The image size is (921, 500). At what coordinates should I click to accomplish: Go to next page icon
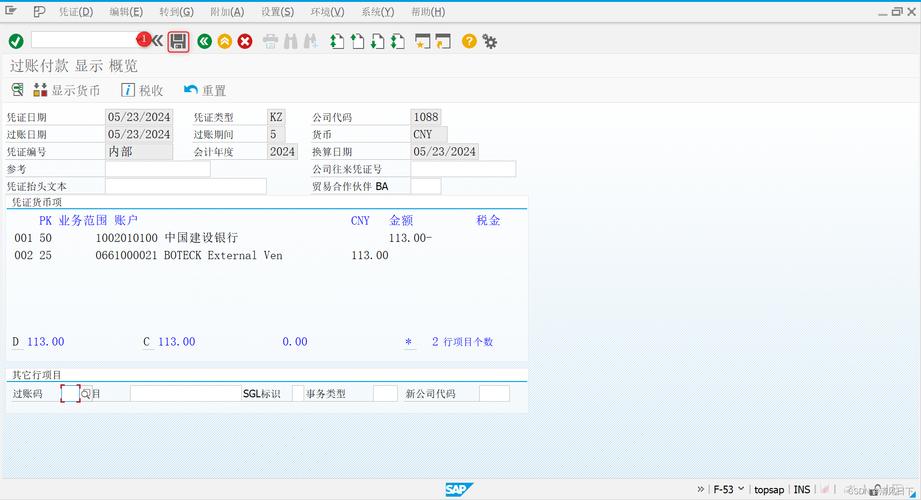tap(378, 41)
